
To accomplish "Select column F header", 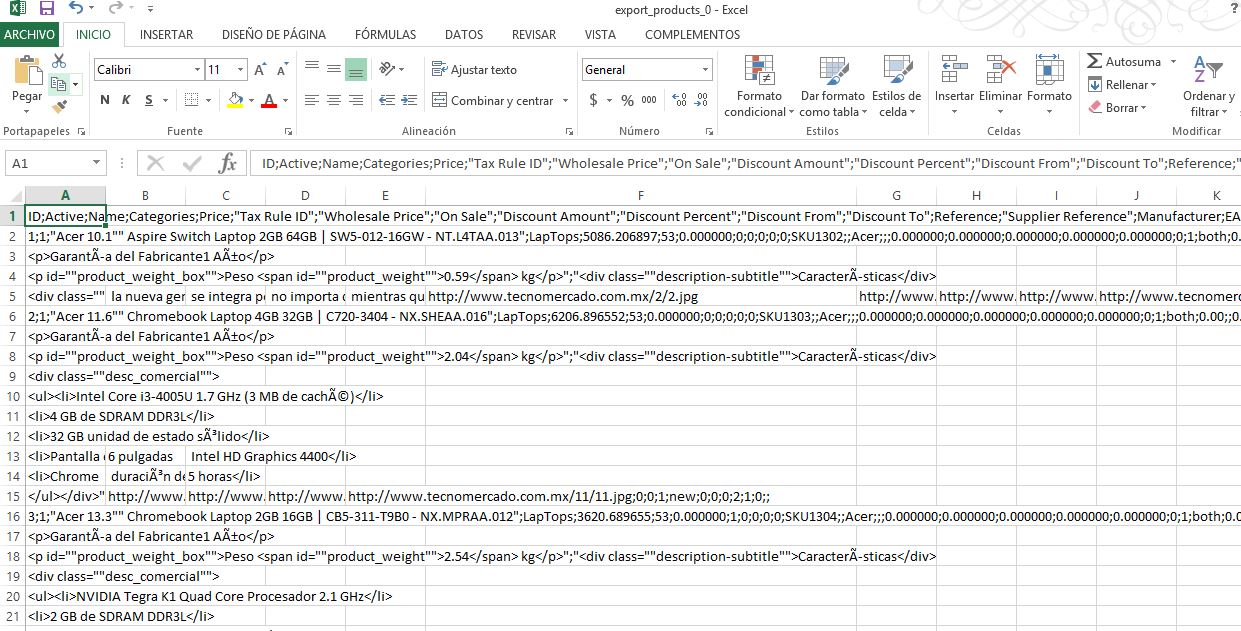I will 640,196.
